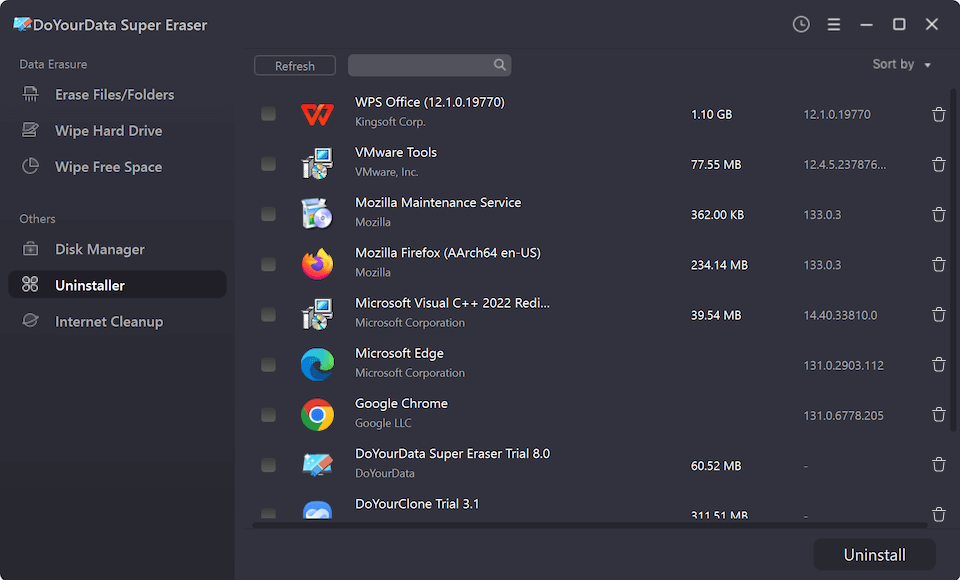The height and width of the screenshot is (580, 960).
Task: Click the Kingsoft Corp. publisher text
Action: pyautogui.click(x=390, y=122)
